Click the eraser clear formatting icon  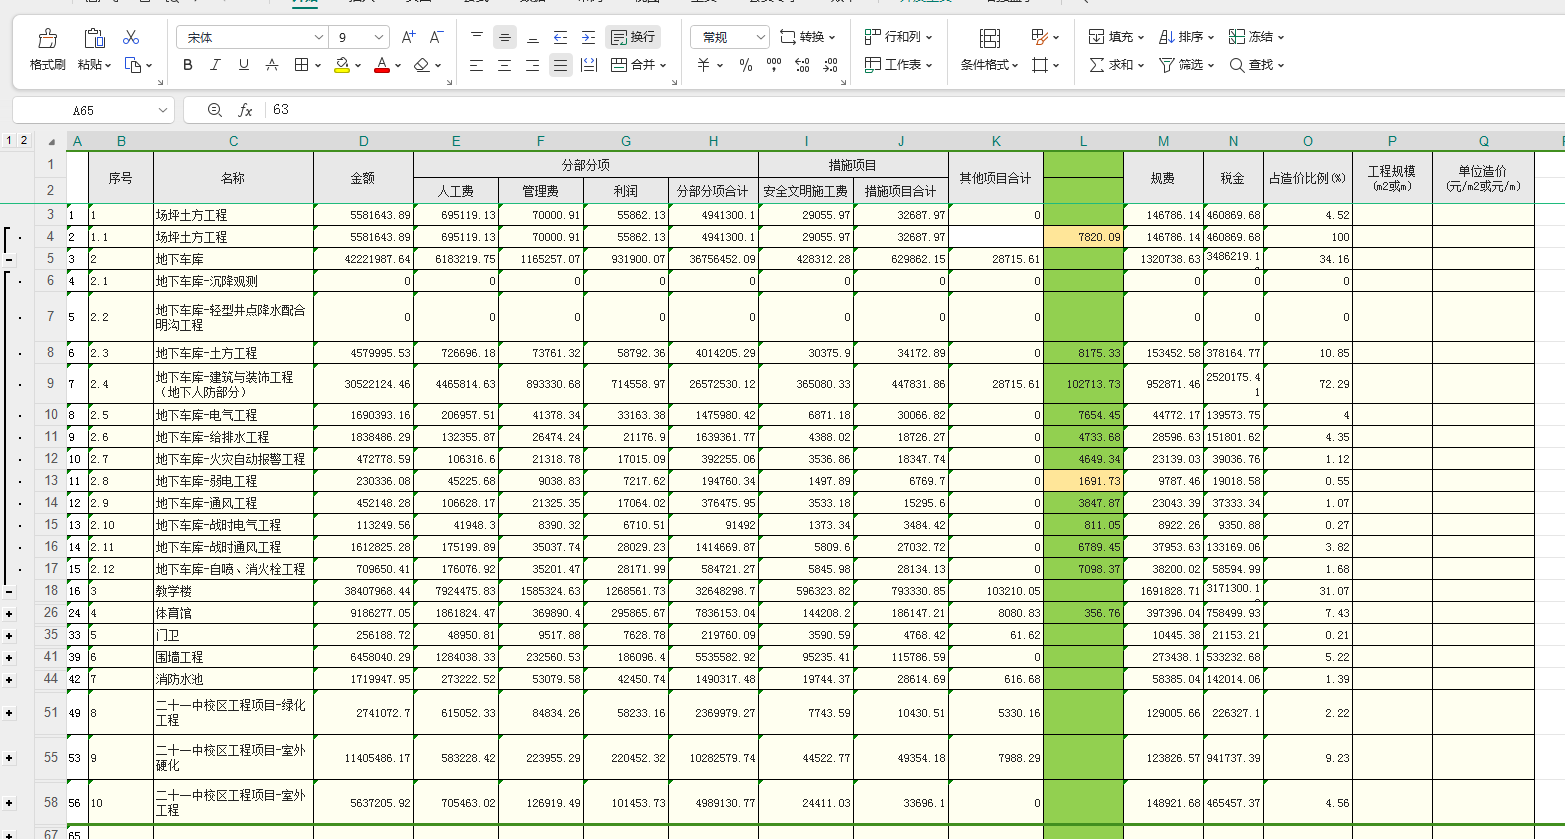tap(421, 65)
